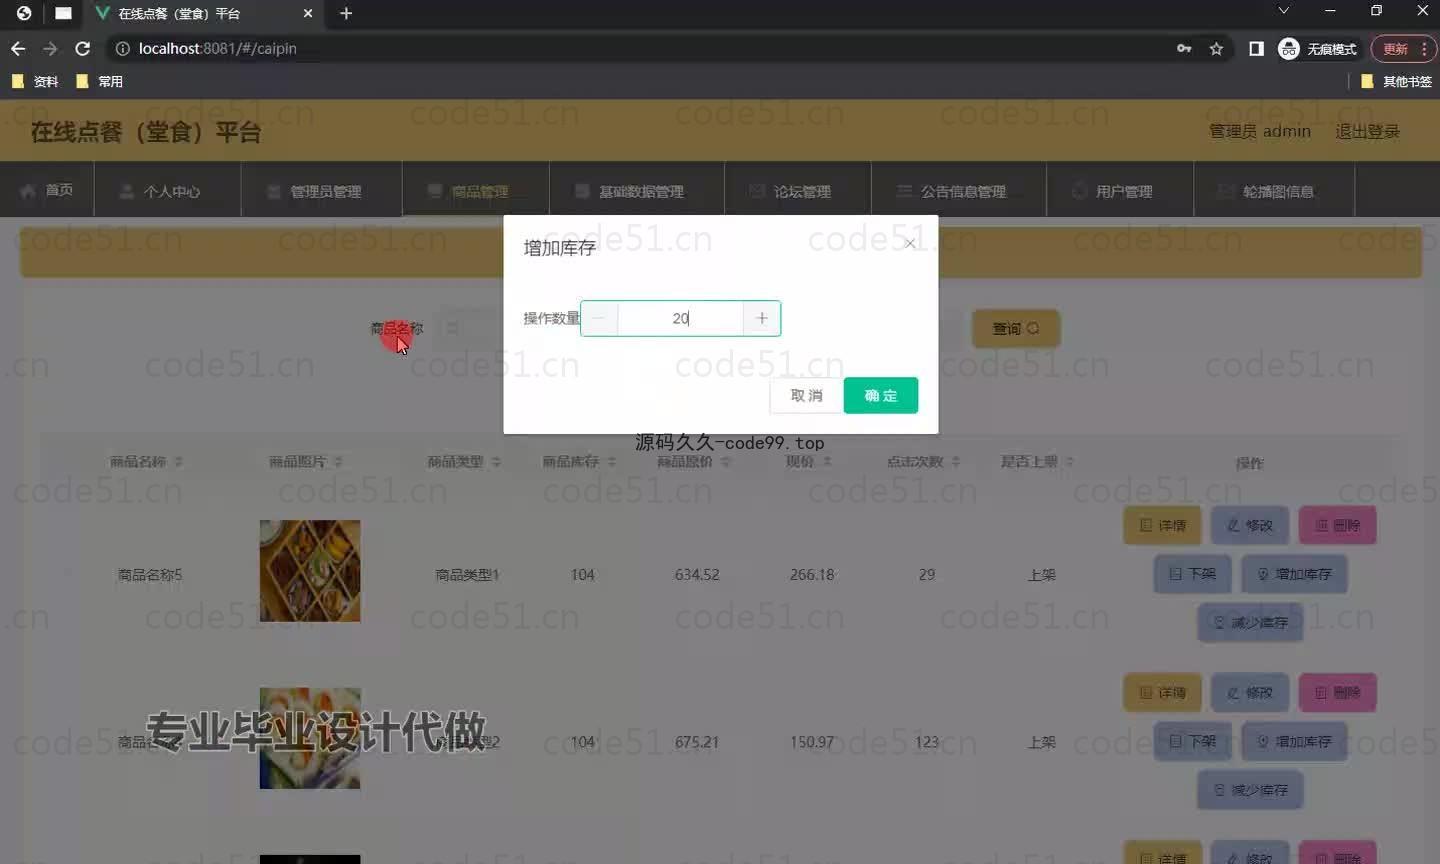Increase quantity with plus stepper
This screenshot has width=1440, height=864.
tap(762, 318)
